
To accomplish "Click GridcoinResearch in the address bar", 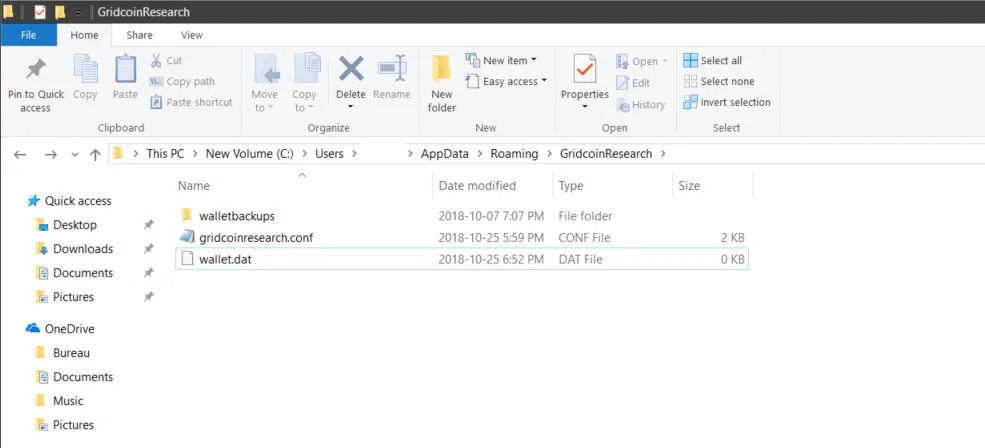I will tap(606, 153).
